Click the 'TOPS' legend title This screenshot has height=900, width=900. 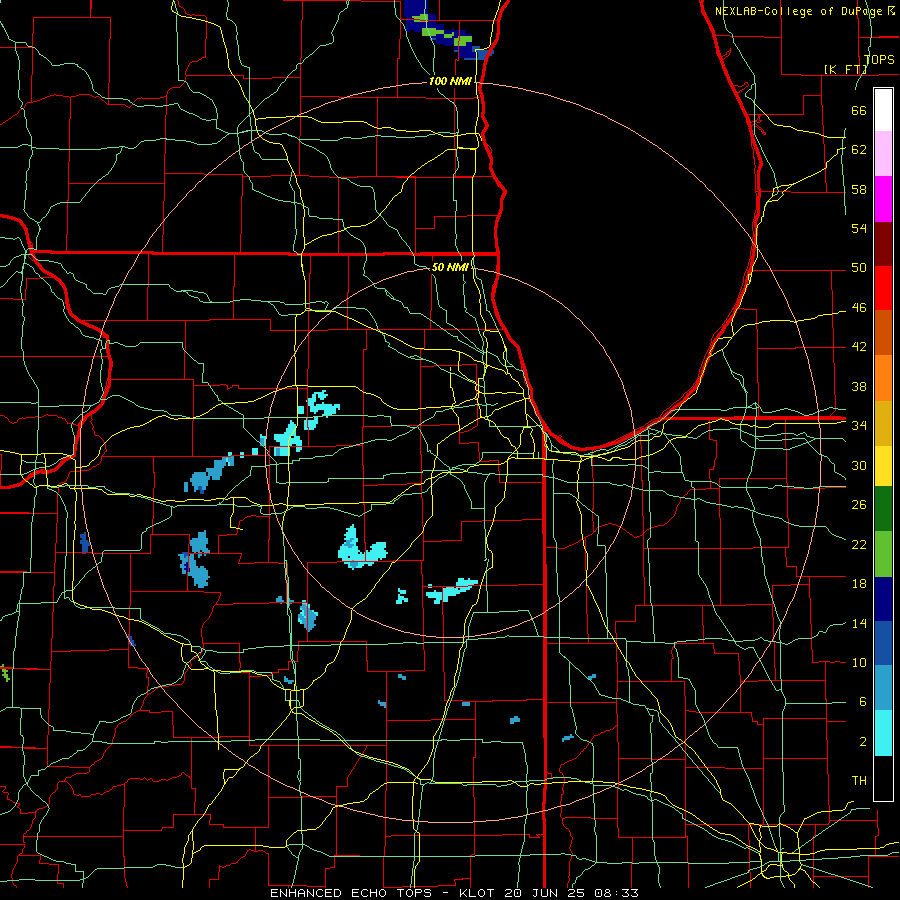point(879,60)
